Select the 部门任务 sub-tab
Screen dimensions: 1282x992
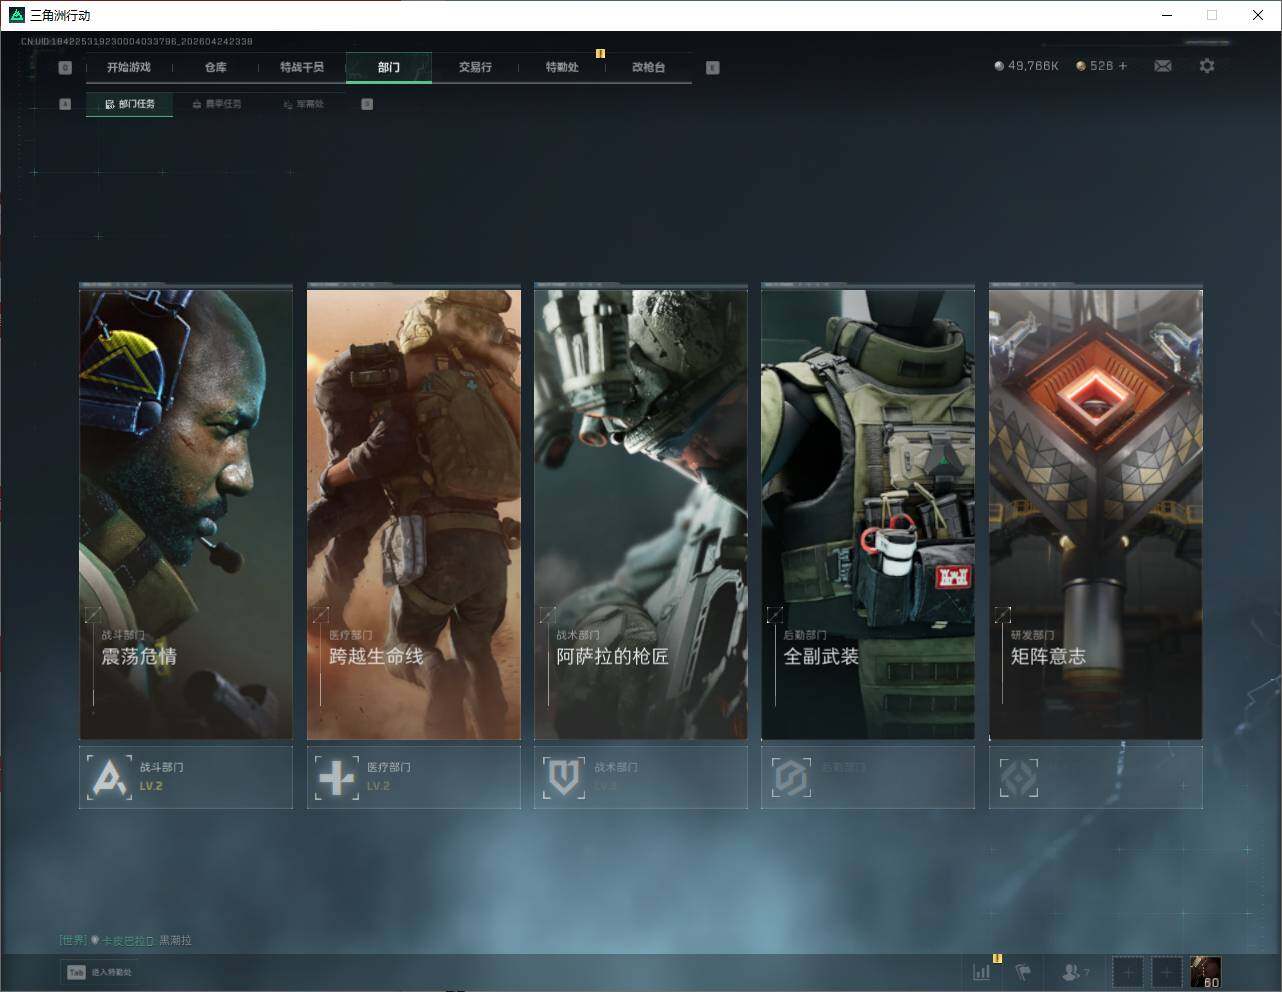[x=130, y=104]
